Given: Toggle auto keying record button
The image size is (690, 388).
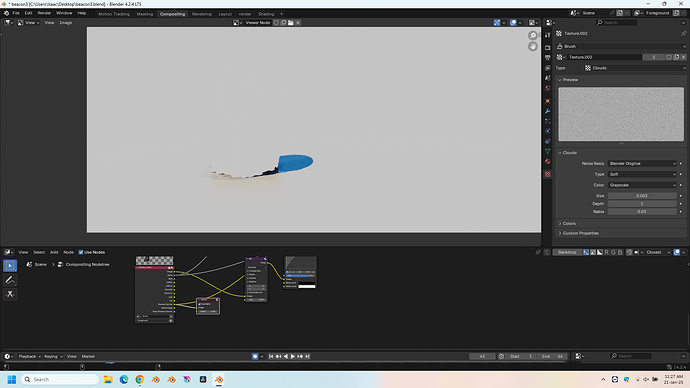Looking at the screenshot, I should pos(255,356).
